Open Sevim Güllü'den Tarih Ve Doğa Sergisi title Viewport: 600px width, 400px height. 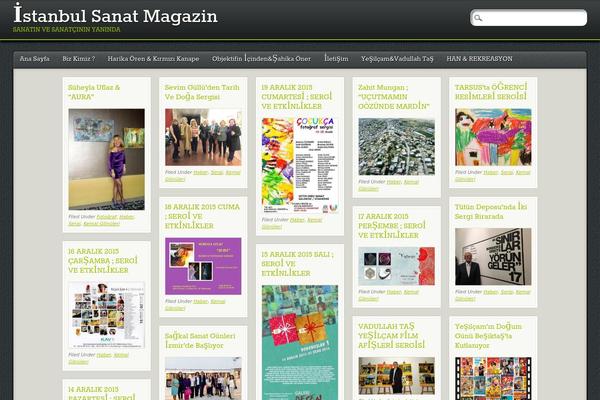202,92
